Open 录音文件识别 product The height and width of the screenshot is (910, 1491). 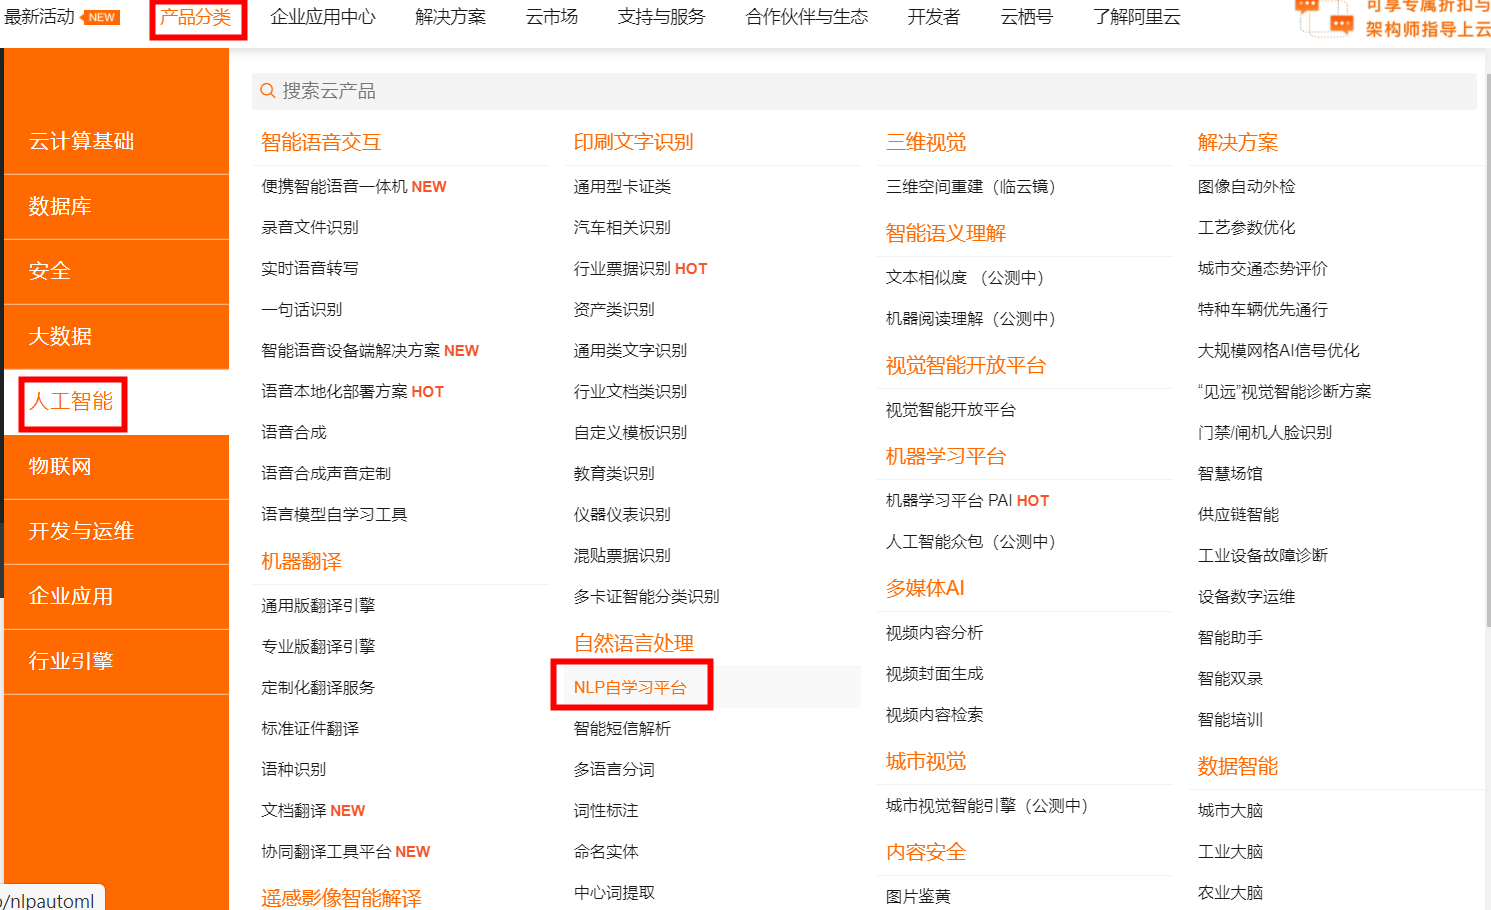[310, 228]
